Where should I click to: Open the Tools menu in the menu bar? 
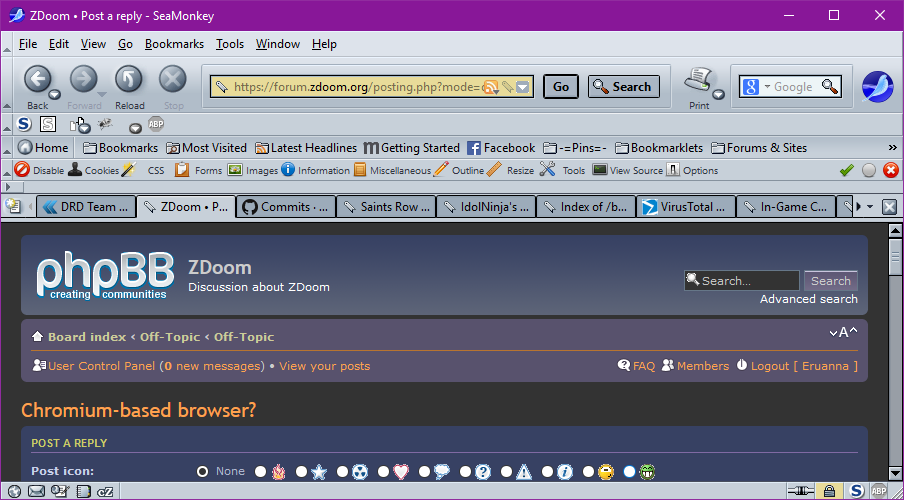click(230, 44)
